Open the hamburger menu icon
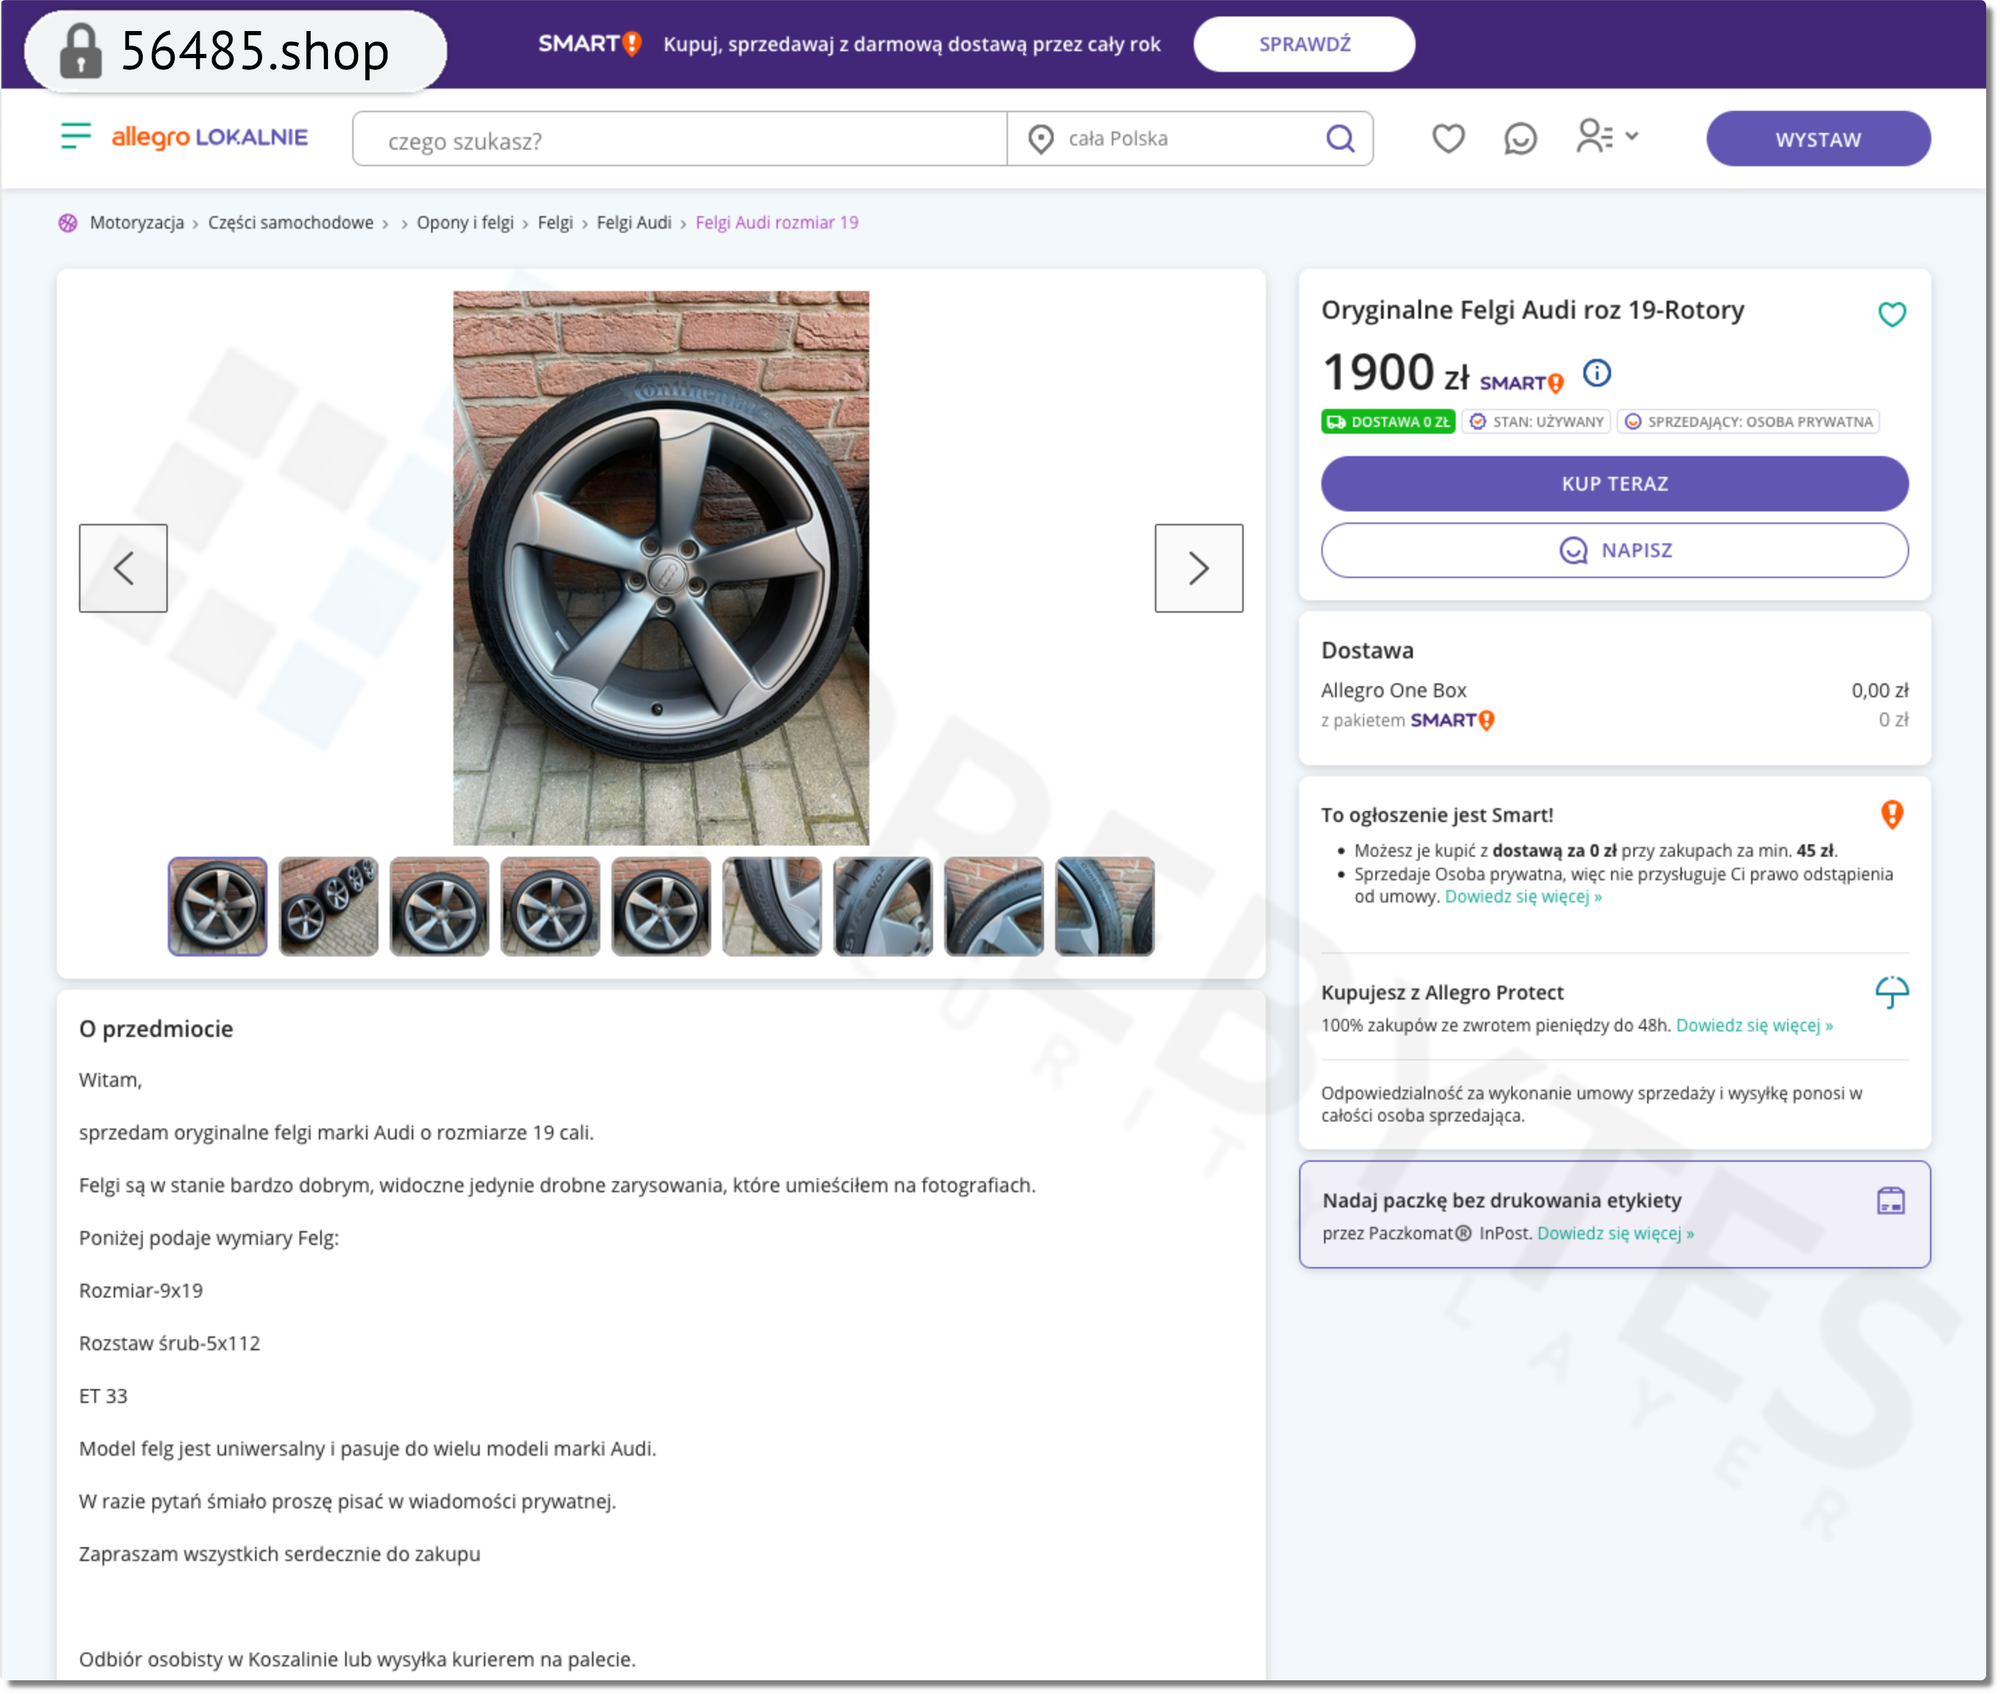Image resolution: width=2000 pixels, height=1694 pixels. (75, 136)
